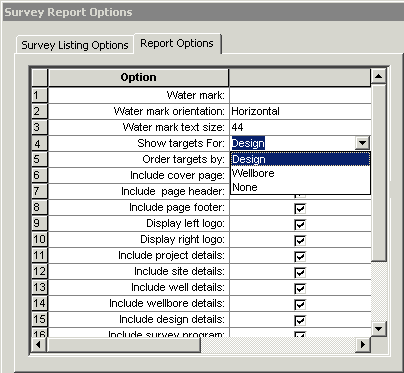Click the vertical scrollbar thumb
Viewport: 404px width, 373px height.
tap(378, 173)
